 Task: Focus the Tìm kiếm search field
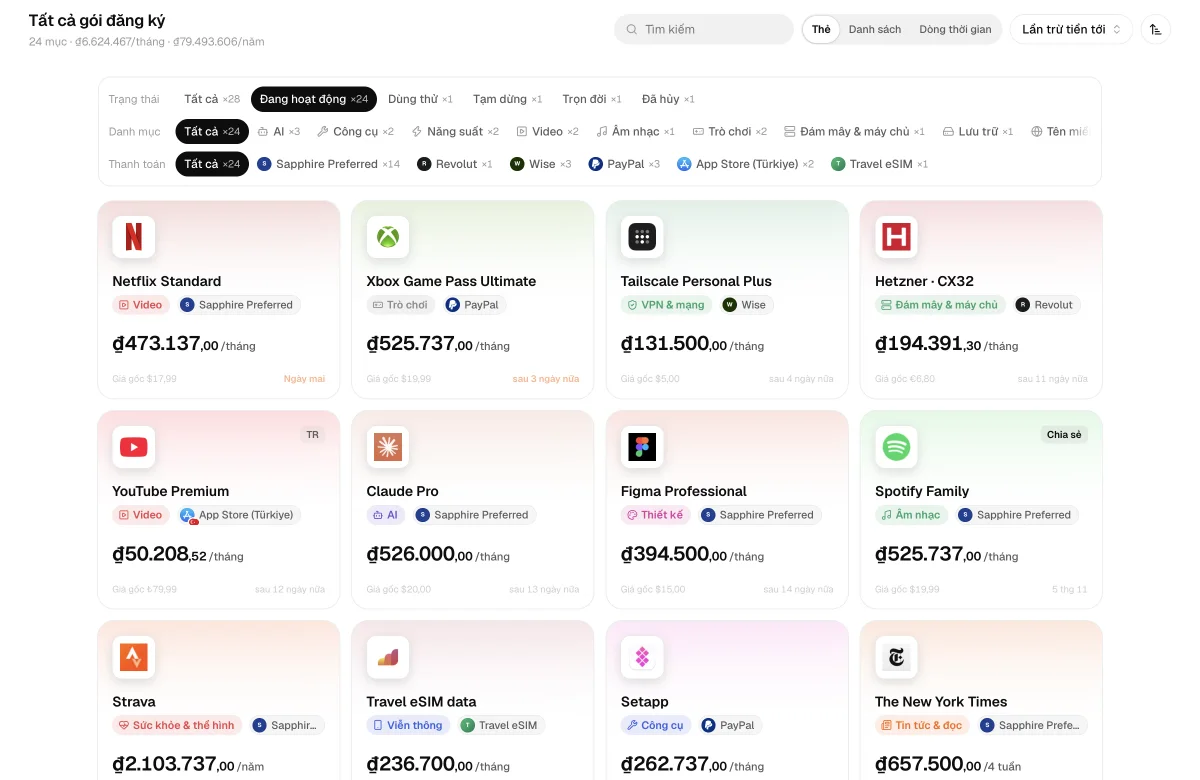pyautogui.click(x=704, y=29)
